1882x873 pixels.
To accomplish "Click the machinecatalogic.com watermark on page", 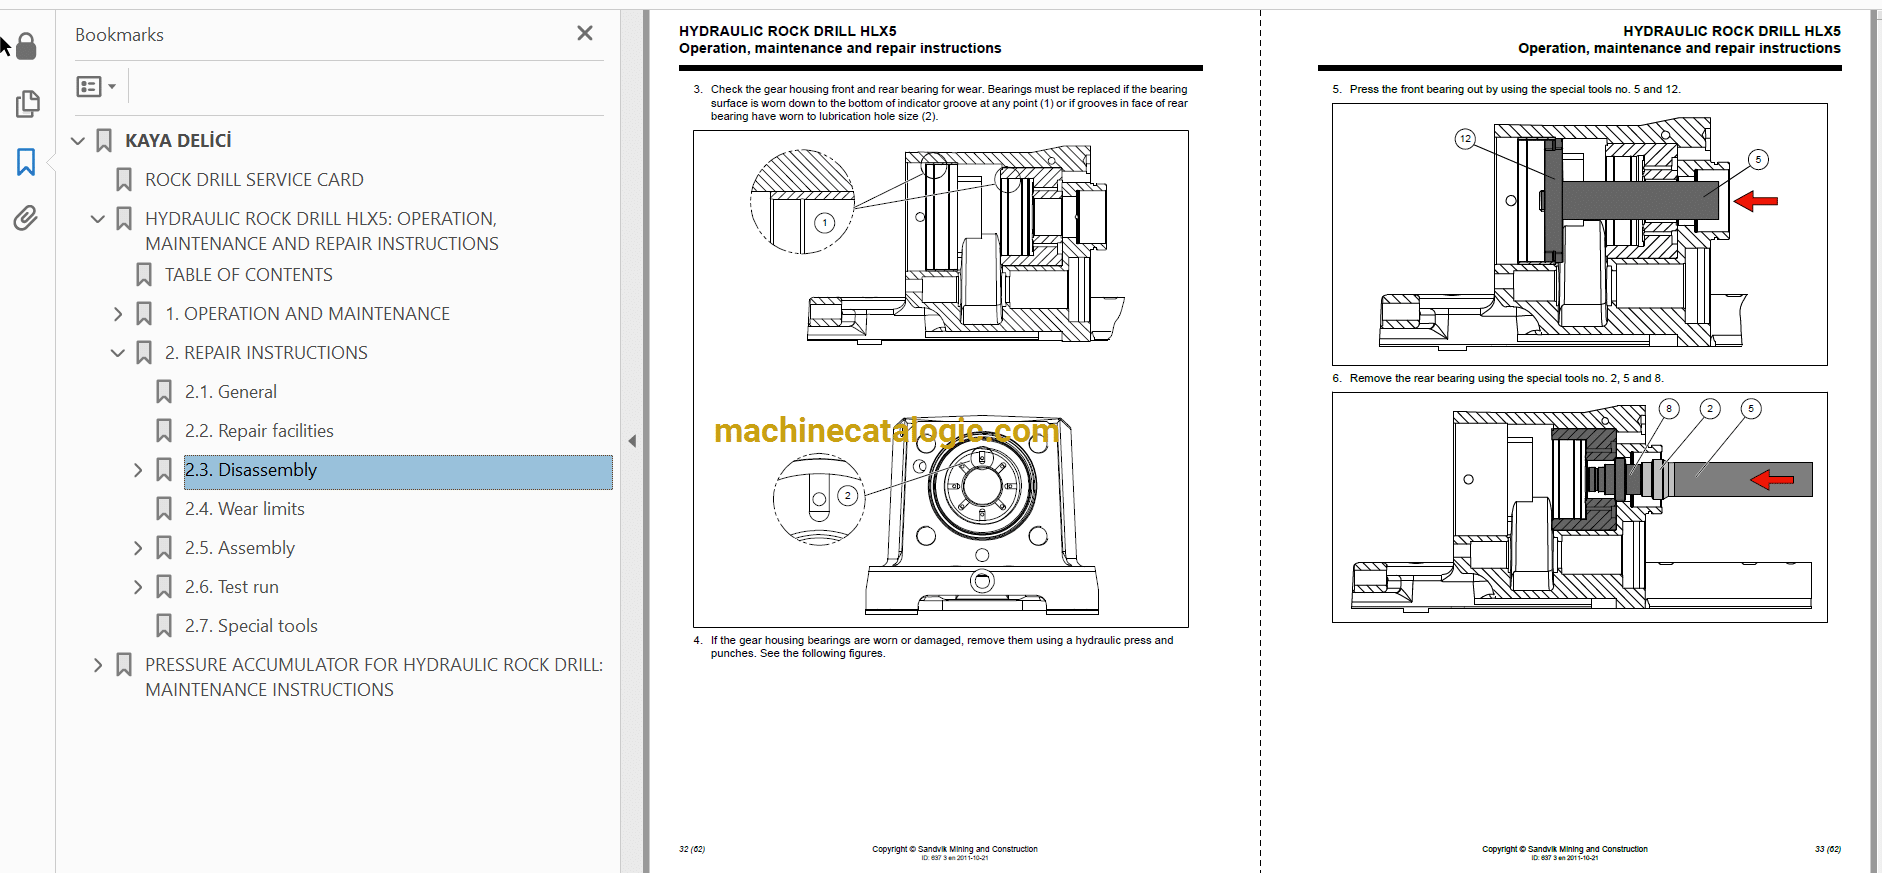I will [886, 431].
